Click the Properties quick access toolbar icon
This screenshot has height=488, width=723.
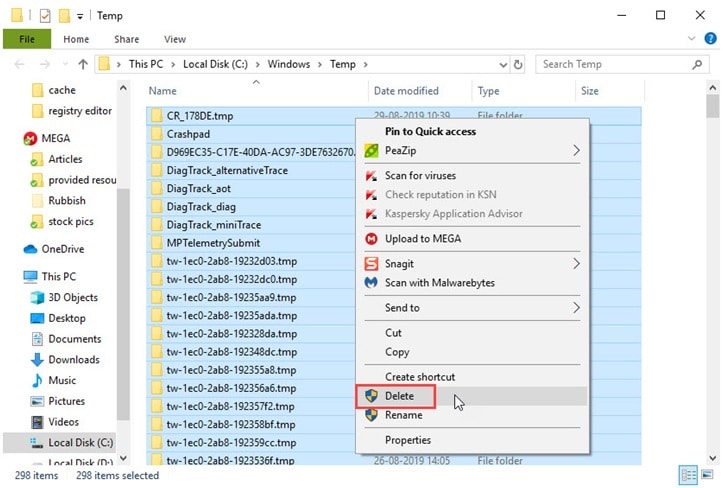tap(45, 16)
